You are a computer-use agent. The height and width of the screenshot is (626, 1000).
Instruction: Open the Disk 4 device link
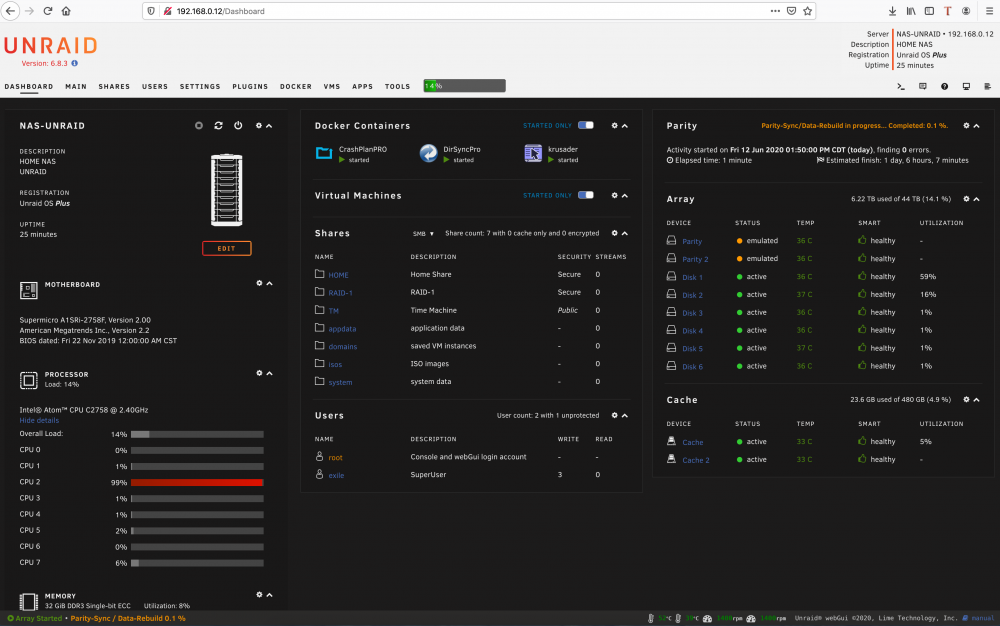point(693,331)
